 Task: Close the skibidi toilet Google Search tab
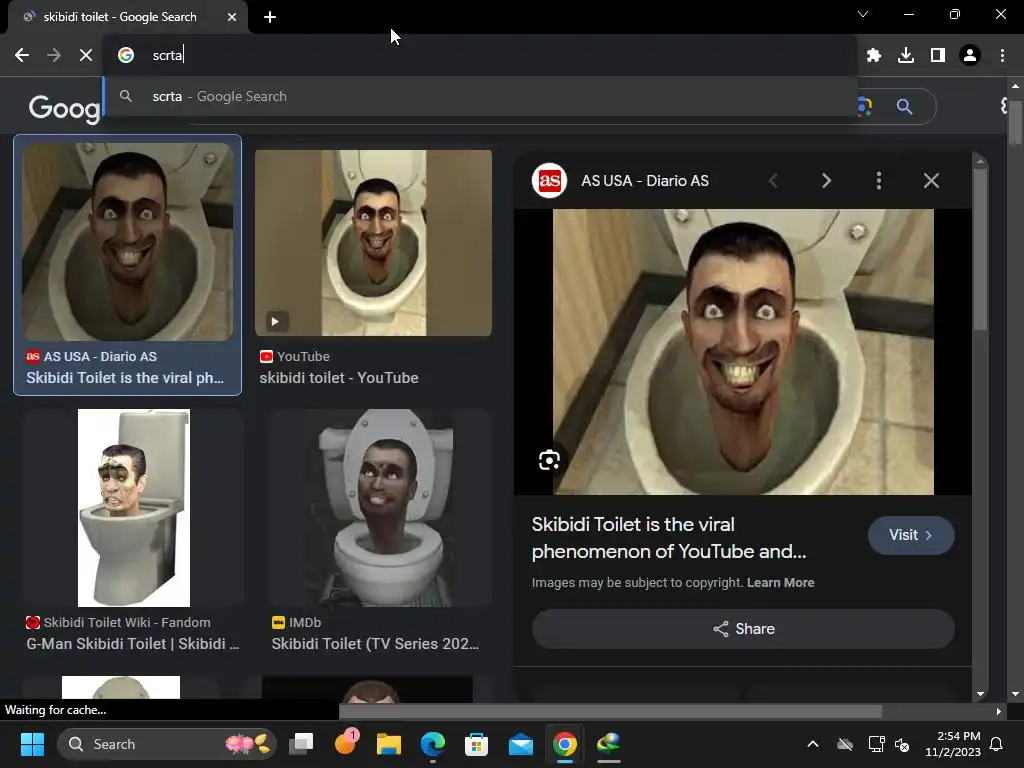click(232, 17)
